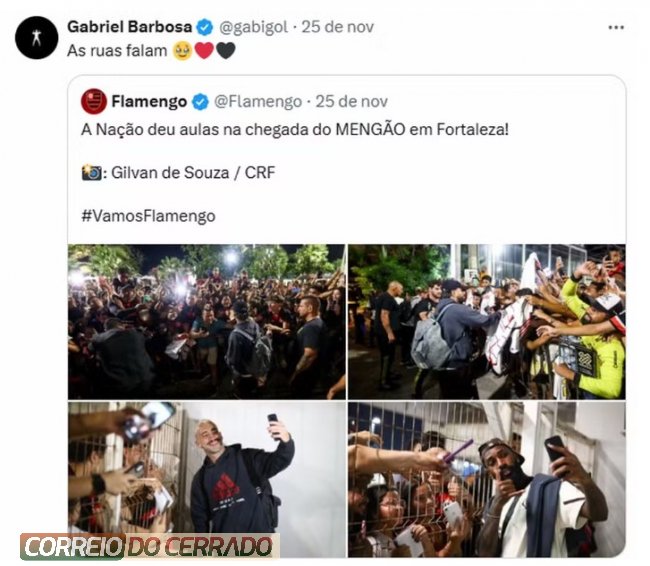Open the night crowd photo thumbnail
The height and width of the screenshot is (566, 650).
pos(207,322)
